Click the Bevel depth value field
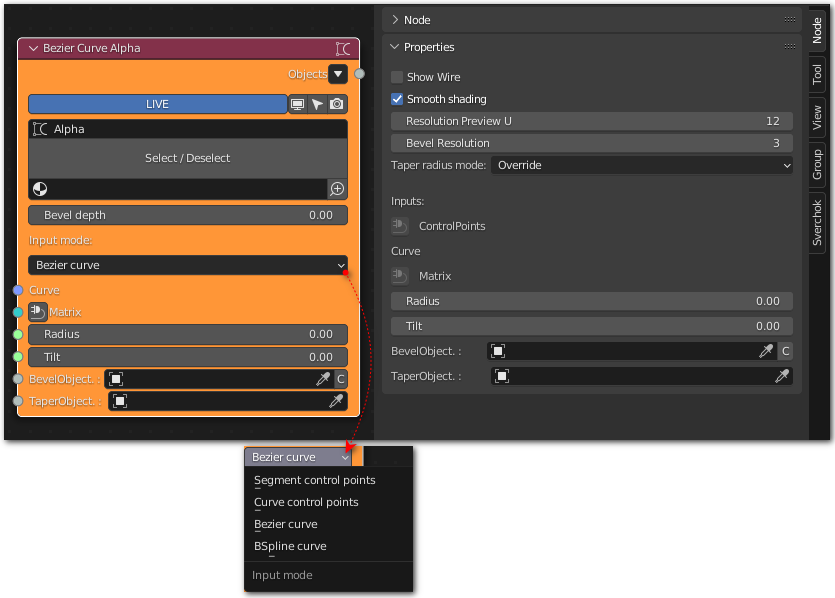 point(188,215)
